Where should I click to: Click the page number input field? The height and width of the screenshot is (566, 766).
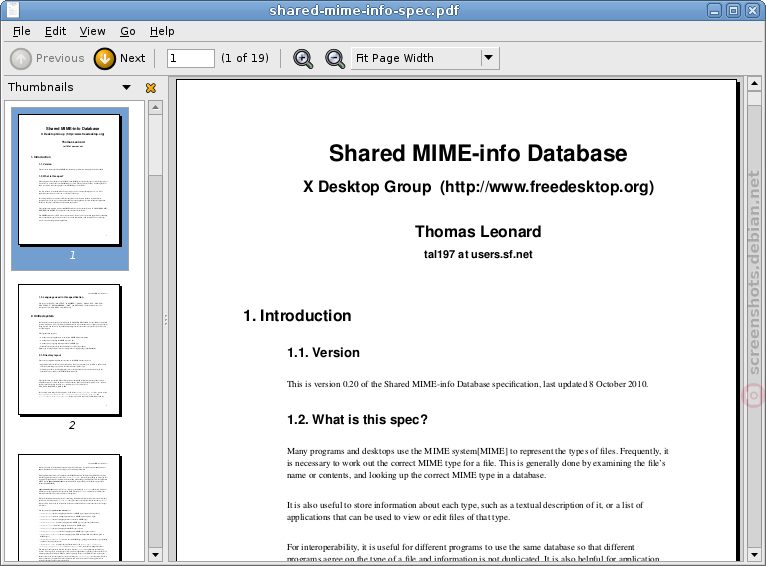[191, 58]
